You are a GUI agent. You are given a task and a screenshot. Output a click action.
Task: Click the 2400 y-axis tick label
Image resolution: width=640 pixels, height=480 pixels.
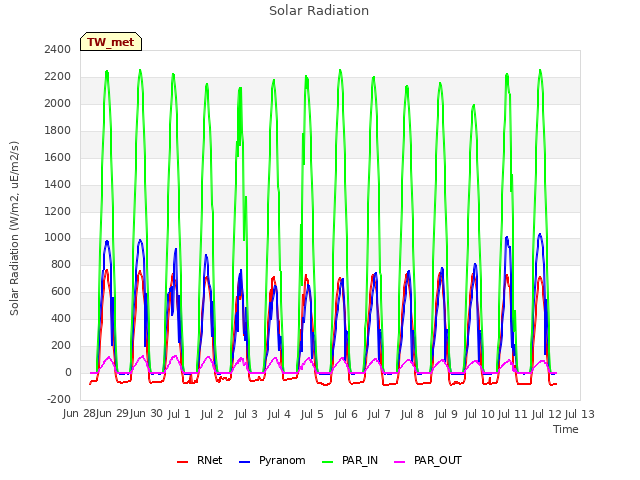(x=58, y=50)
